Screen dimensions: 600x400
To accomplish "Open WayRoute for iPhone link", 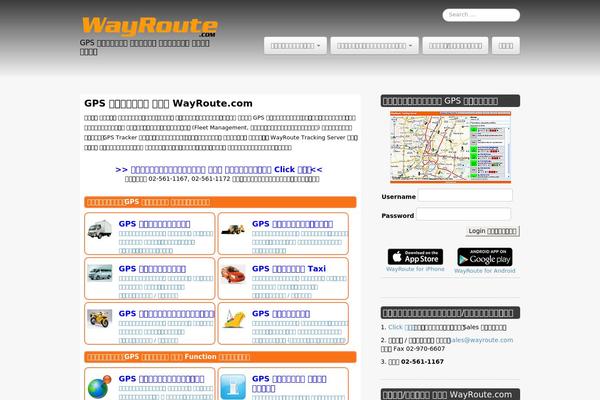I will click(415, 269).
